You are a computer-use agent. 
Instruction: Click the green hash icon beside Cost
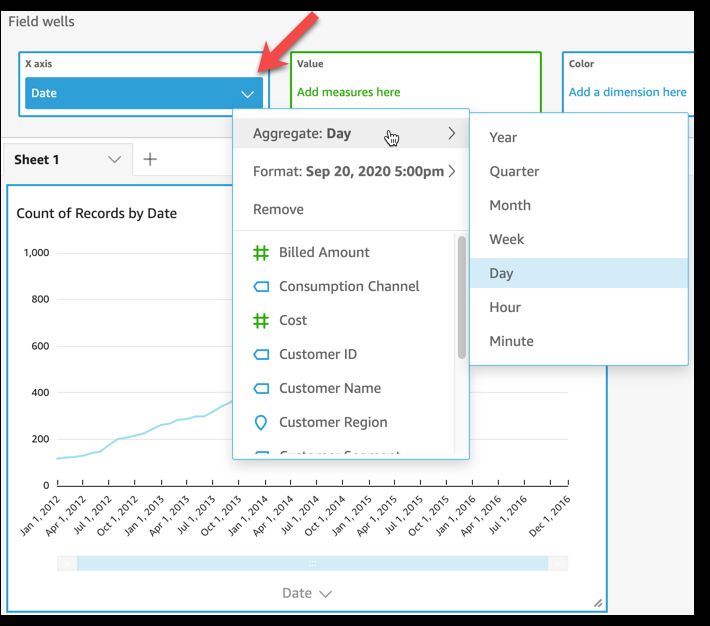tap(261, 321)
